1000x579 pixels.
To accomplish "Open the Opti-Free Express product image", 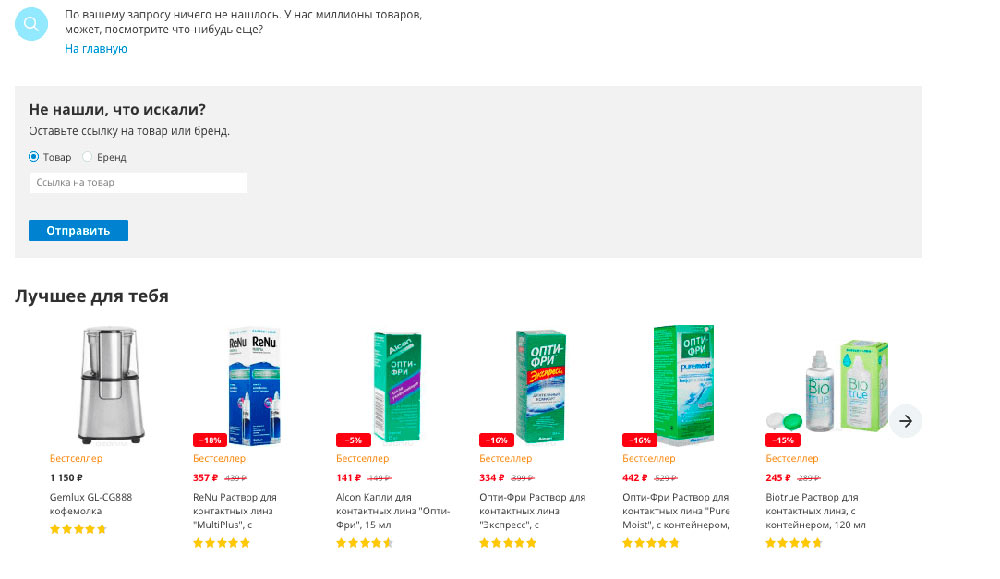I will (x=540, y=386).
